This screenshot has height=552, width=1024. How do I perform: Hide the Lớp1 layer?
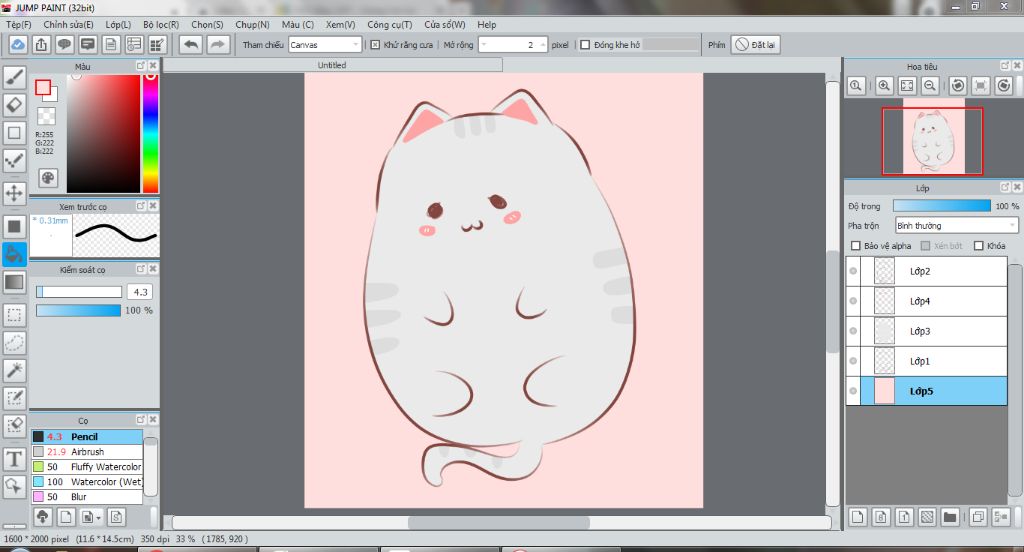[853, 361]
